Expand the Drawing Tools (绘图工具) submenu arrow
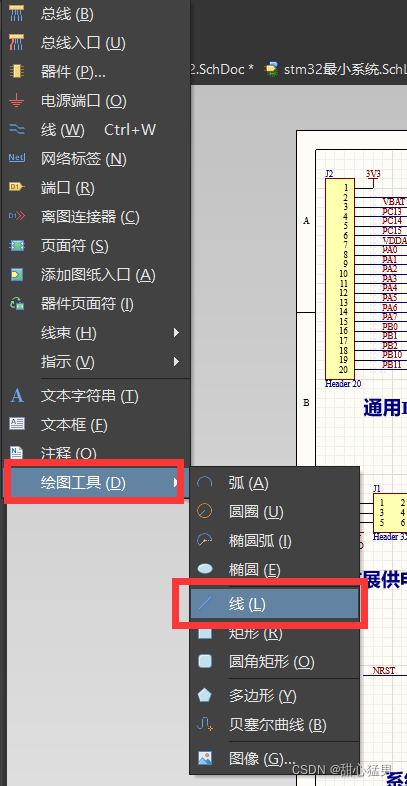The width and height of the screenshot is (407, 786). pos(175,483)
